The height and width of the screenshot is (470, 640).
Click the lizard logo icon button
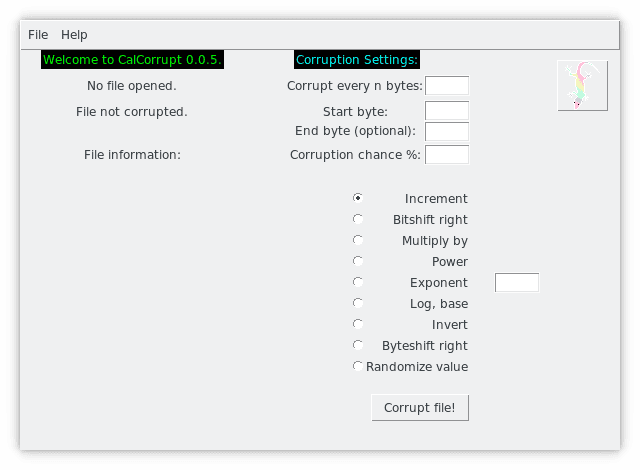[582, 86]
